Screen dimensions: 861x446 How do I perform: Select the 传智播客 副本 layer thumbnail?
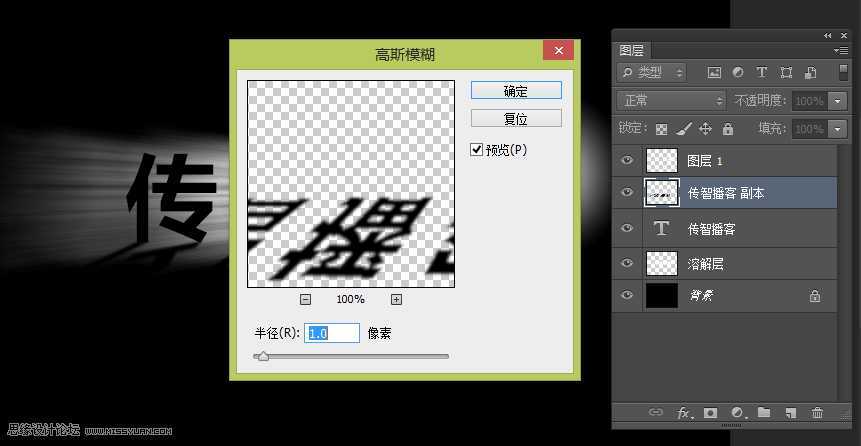pos(662,193)
